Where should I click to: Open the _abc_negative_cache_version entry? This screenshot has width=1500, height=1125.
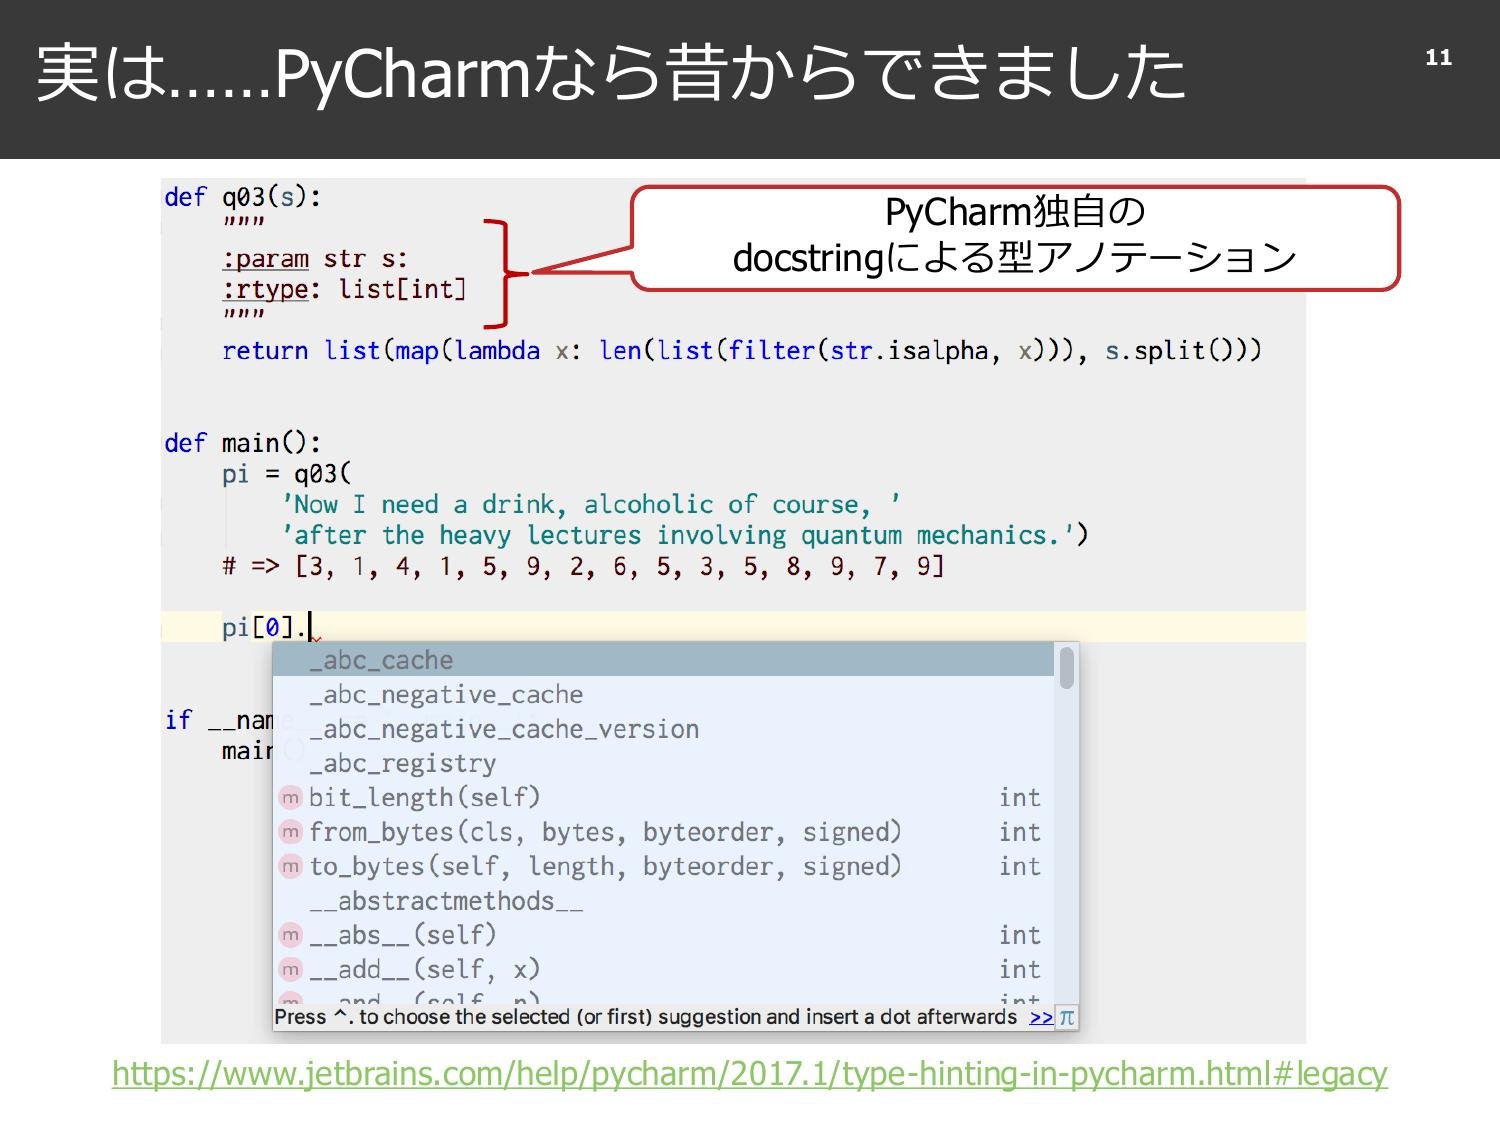[x=504, y=729]
